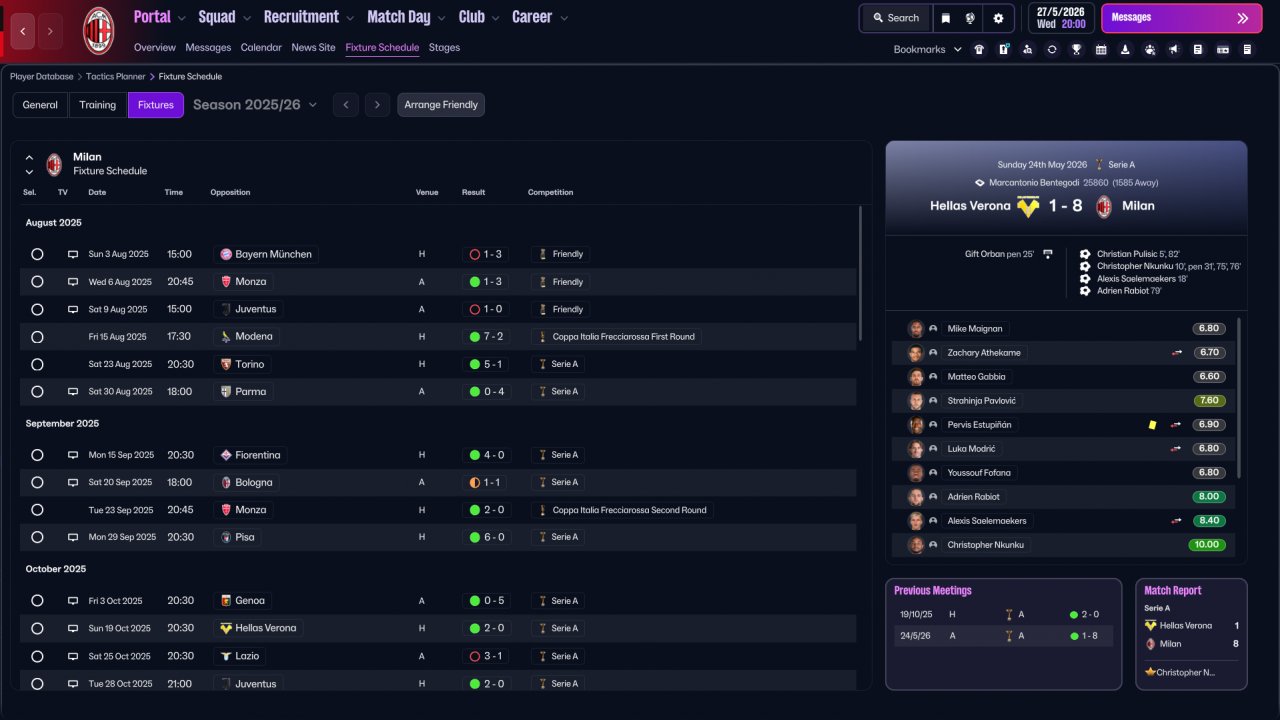The height and width of the screenshot is (720, 1280).
Task: Select the Juventus 9 Aug fixture radio button
Action: tap(37, 309)
